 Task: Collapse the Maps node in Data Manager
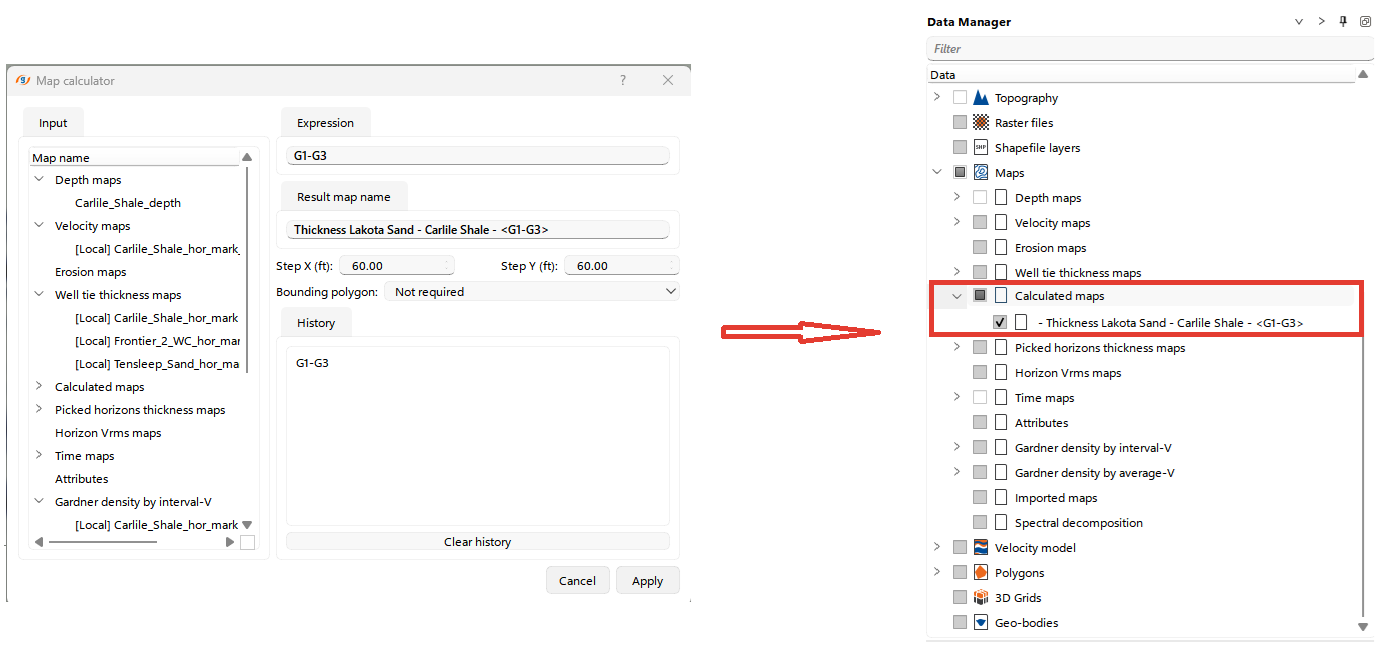pos(937,173)
